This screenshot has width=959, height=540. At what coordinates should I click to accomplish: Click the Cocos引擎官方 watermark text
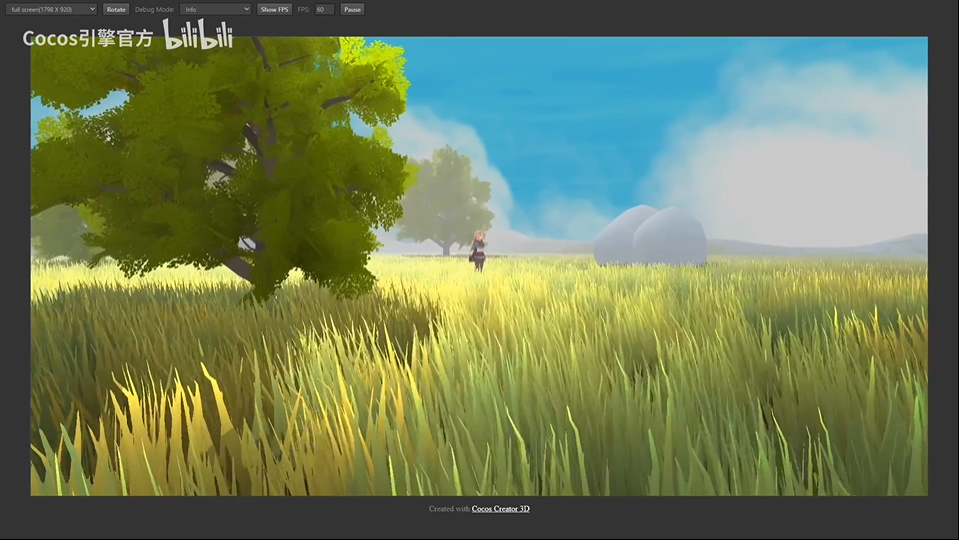[x=88, y=39]
